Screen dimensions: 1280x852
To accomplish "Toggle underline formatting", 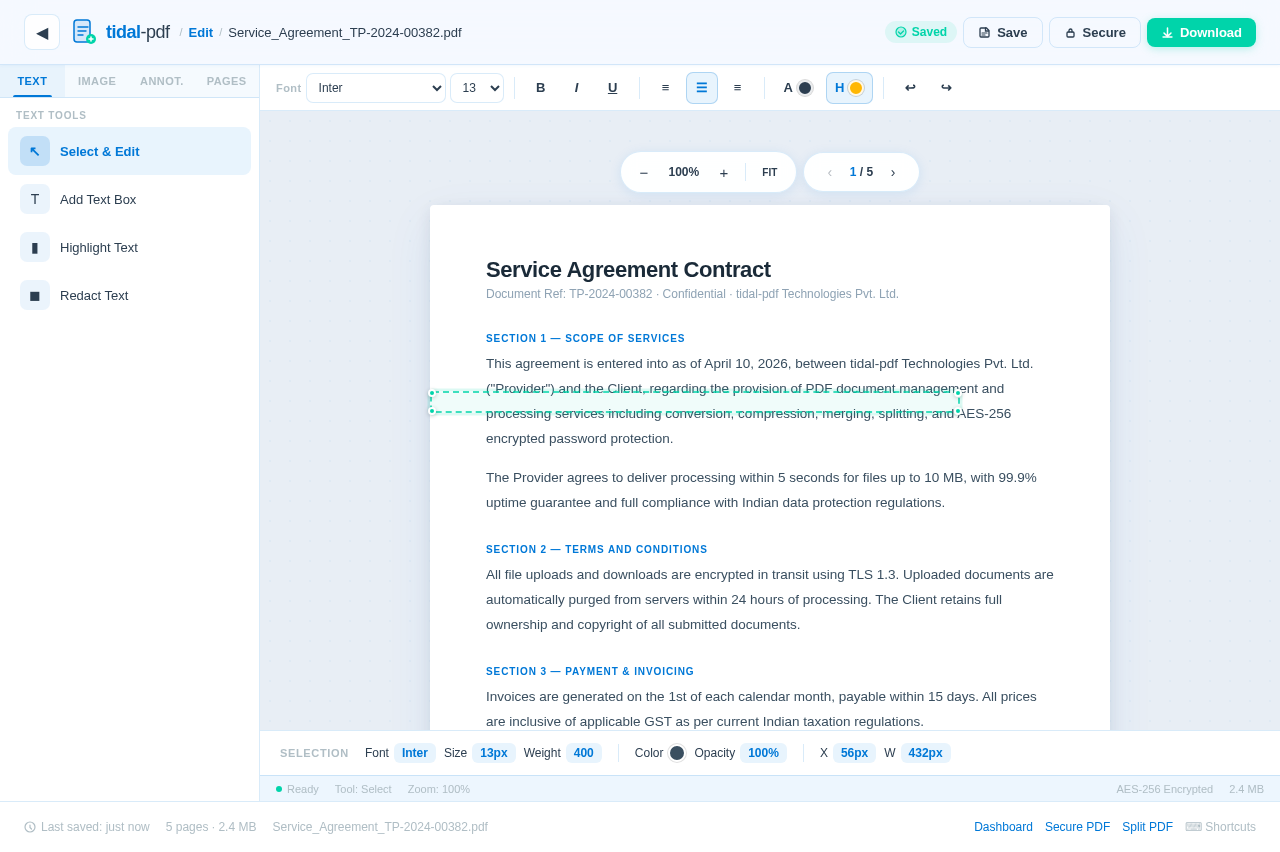I will pyautogui.click(x=613, y=88).
